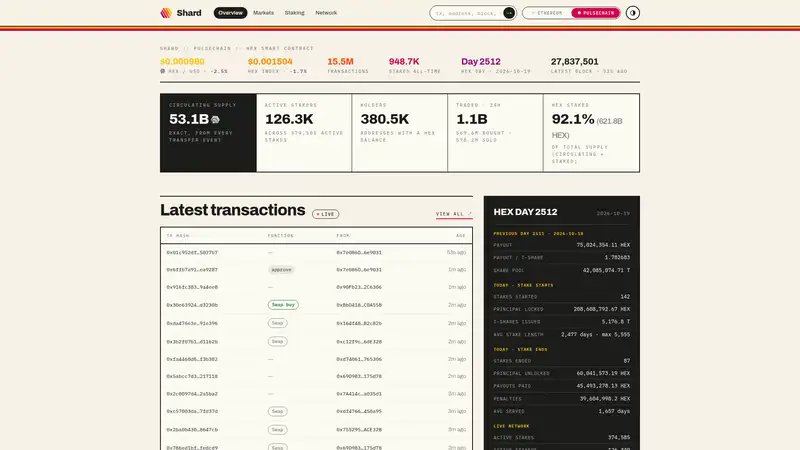Screen dimensions: 800x450
Task: Switch network to Ethereum
Action: [546, 13]
